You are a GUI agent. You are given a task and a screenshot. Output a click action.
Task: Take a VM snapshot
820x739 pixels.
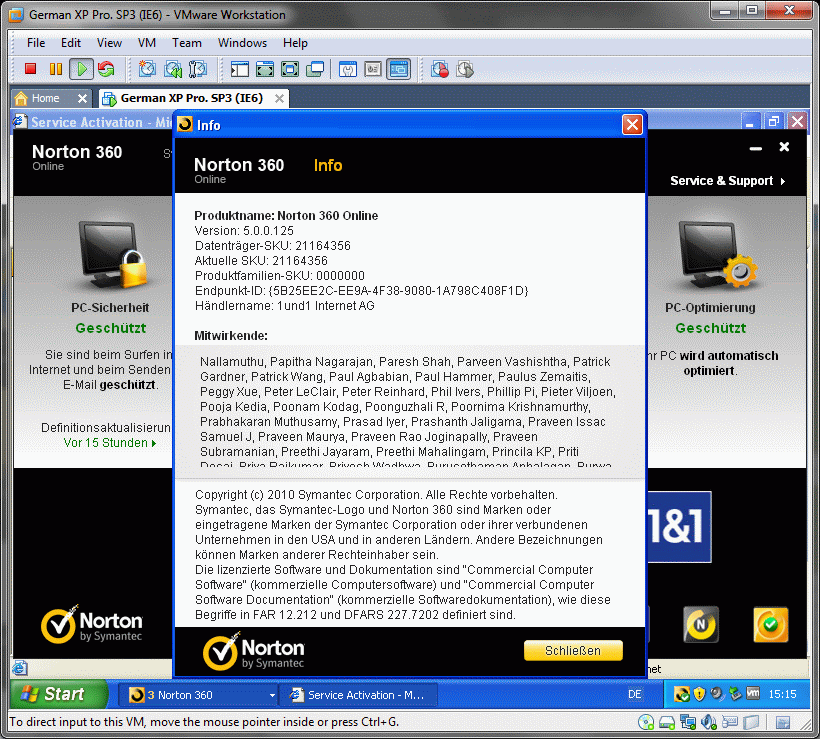tap(148, 69)
